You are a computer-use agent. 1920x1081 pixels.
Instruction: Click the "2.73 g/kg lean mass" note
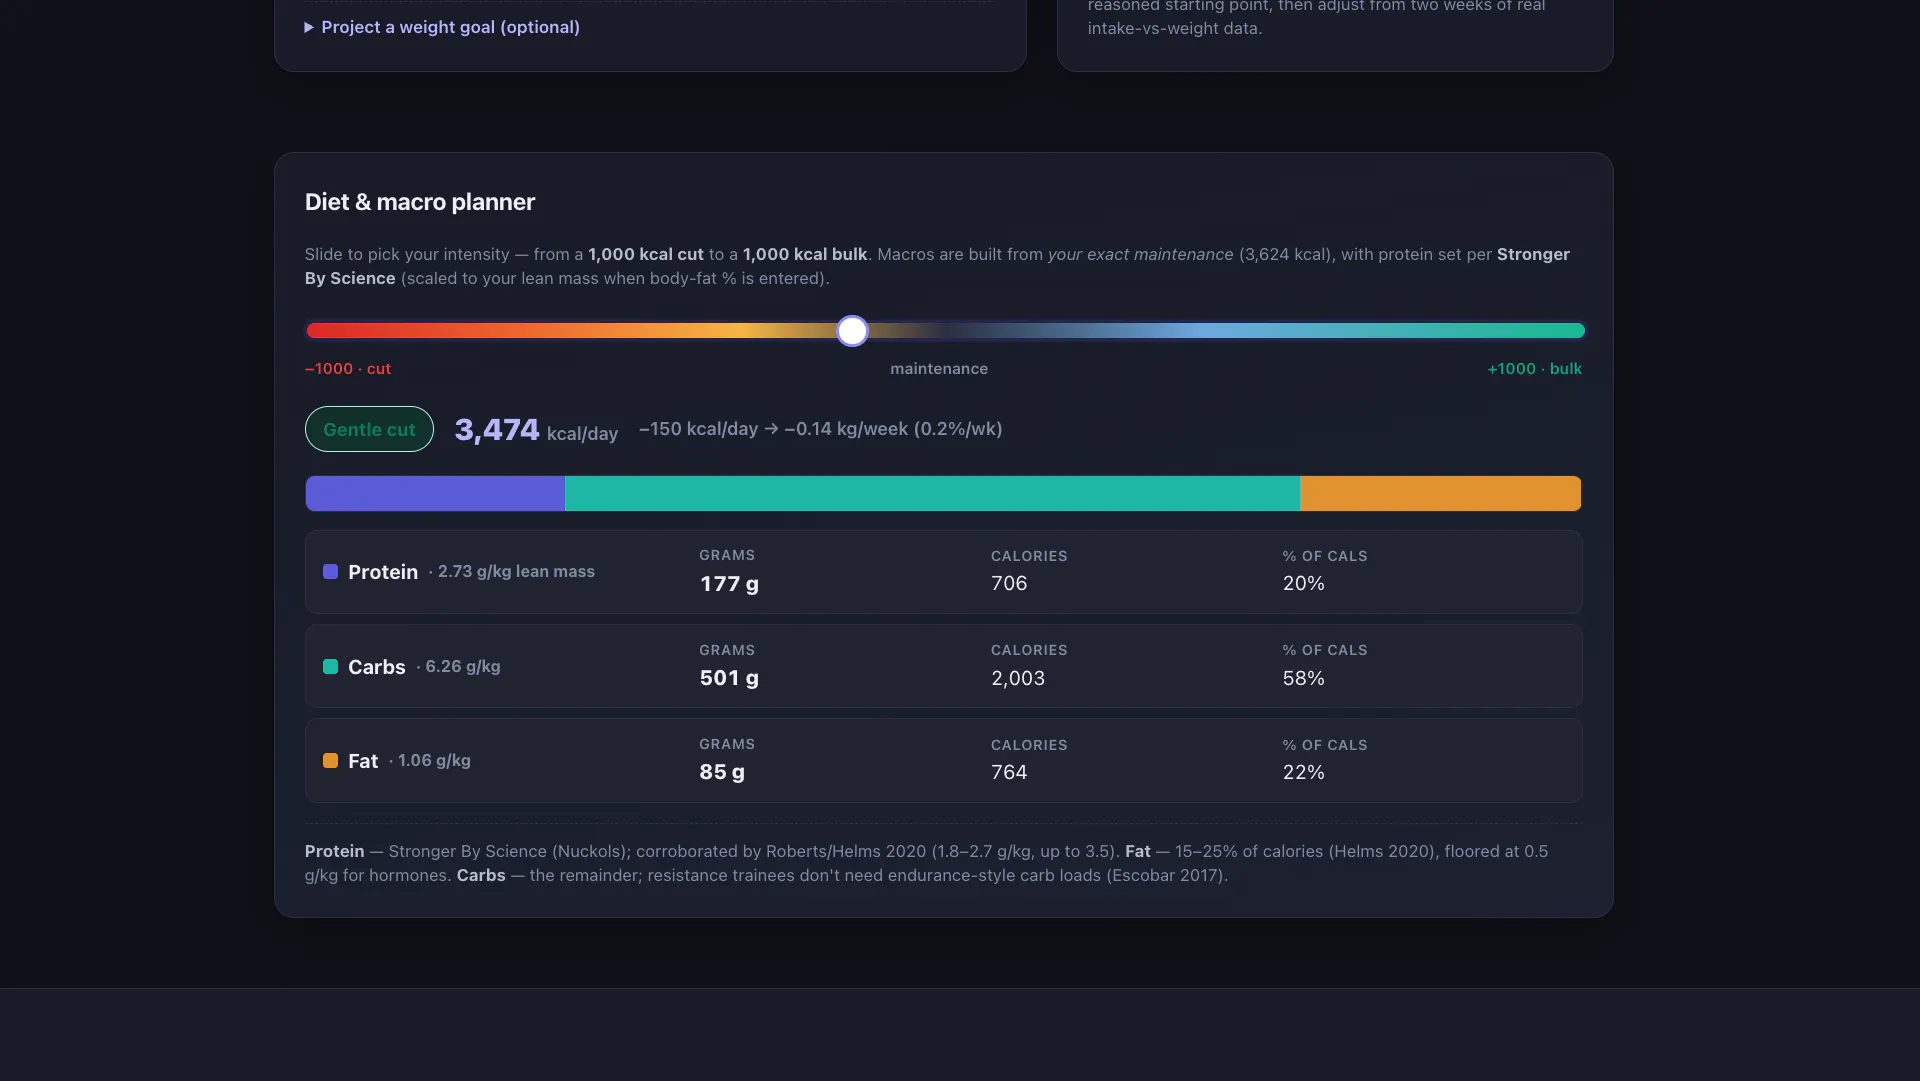coord(516,572)
